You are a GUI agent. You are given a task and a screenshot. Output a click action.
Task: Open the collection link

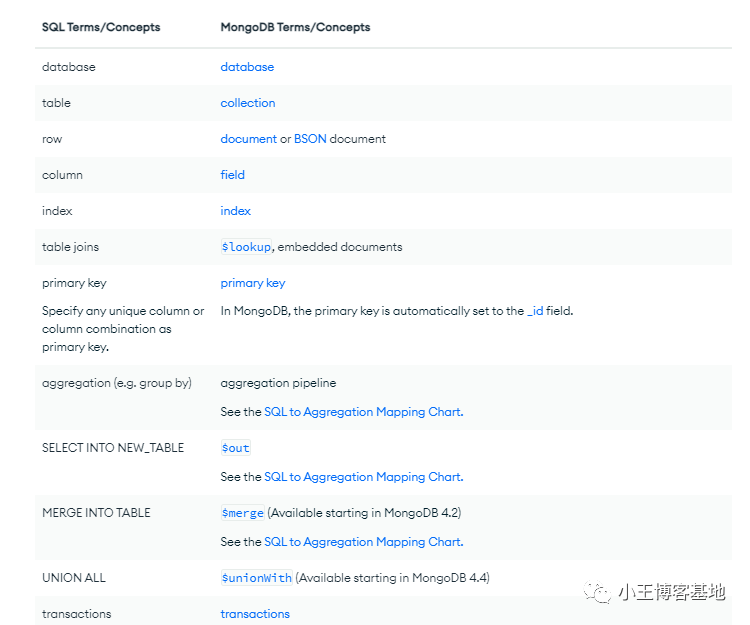(x=248, y=103)
